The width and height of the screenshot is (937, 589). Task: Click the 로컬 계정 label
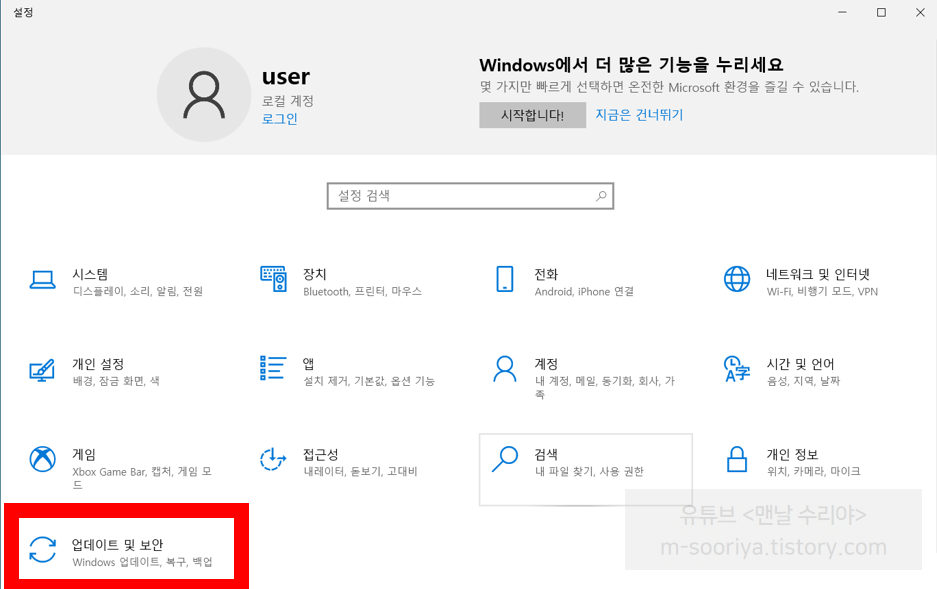[x=287, y=100]
